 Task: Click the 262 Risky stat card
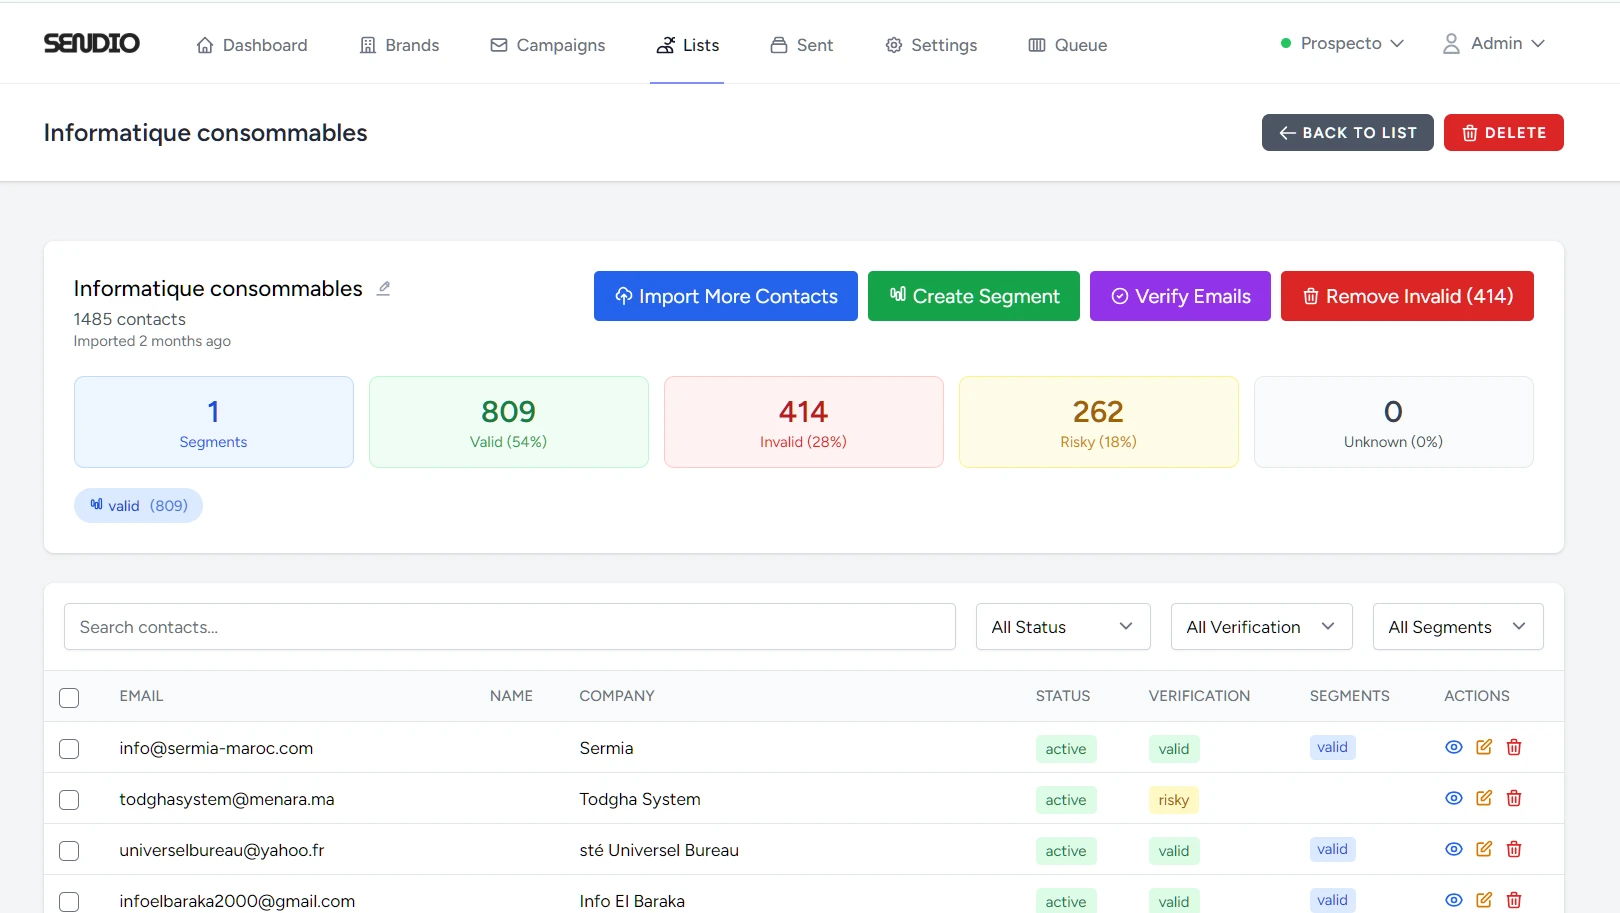[x=1098, y=422]
